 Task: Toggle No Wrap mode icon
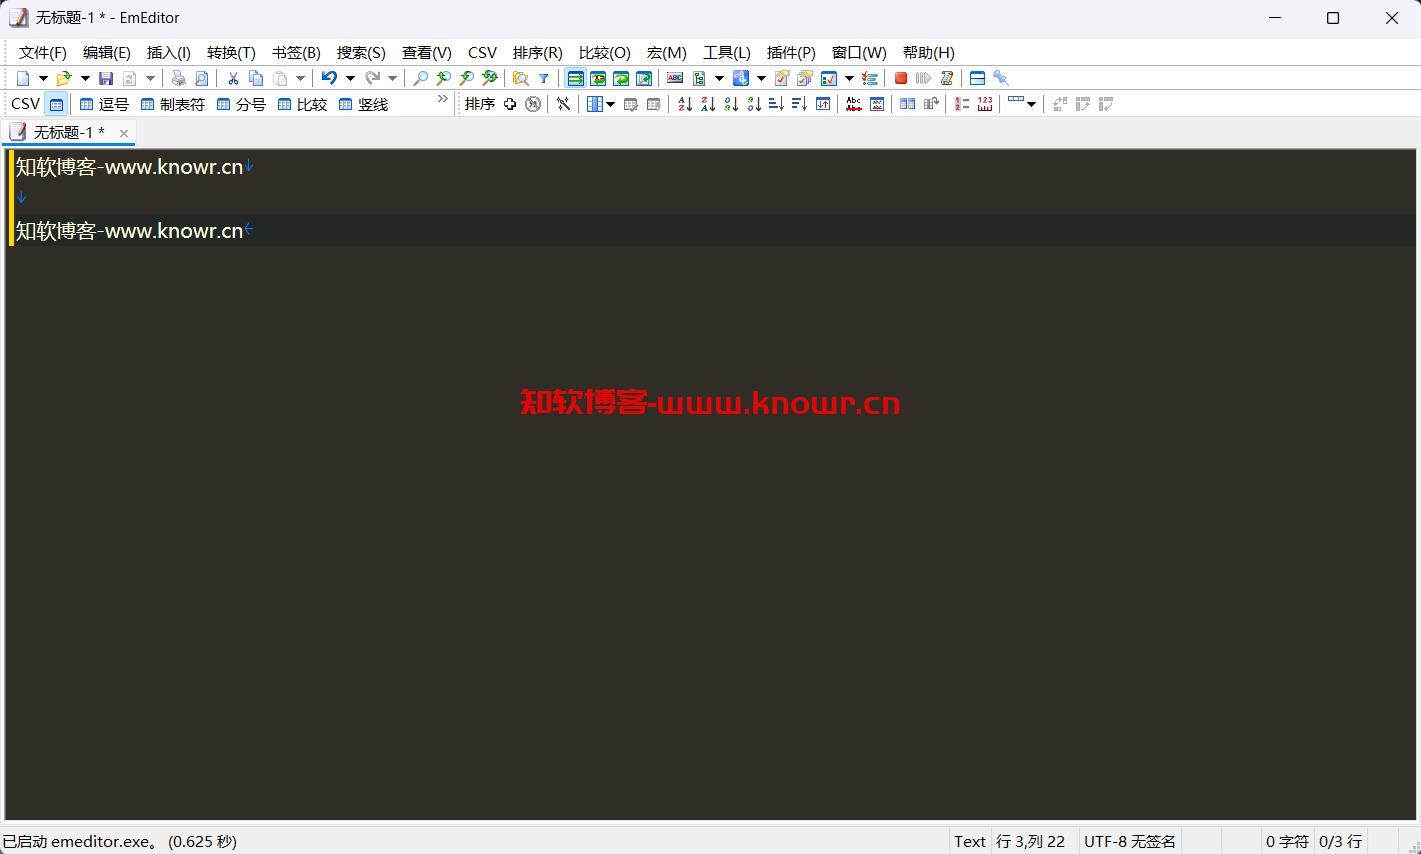coord(575,78)
